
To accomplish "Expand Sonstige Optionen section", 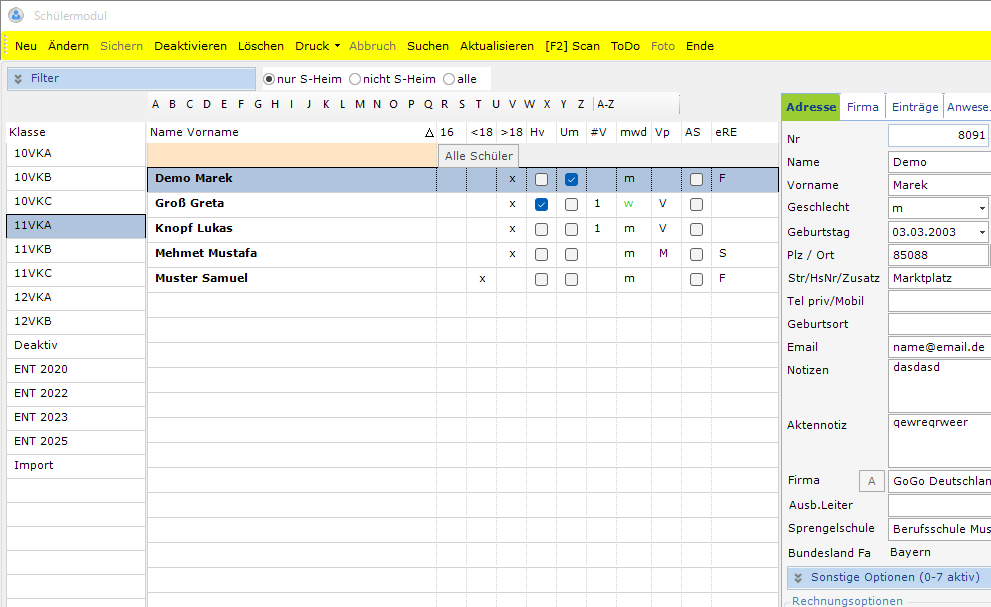I will coord(798,578).
